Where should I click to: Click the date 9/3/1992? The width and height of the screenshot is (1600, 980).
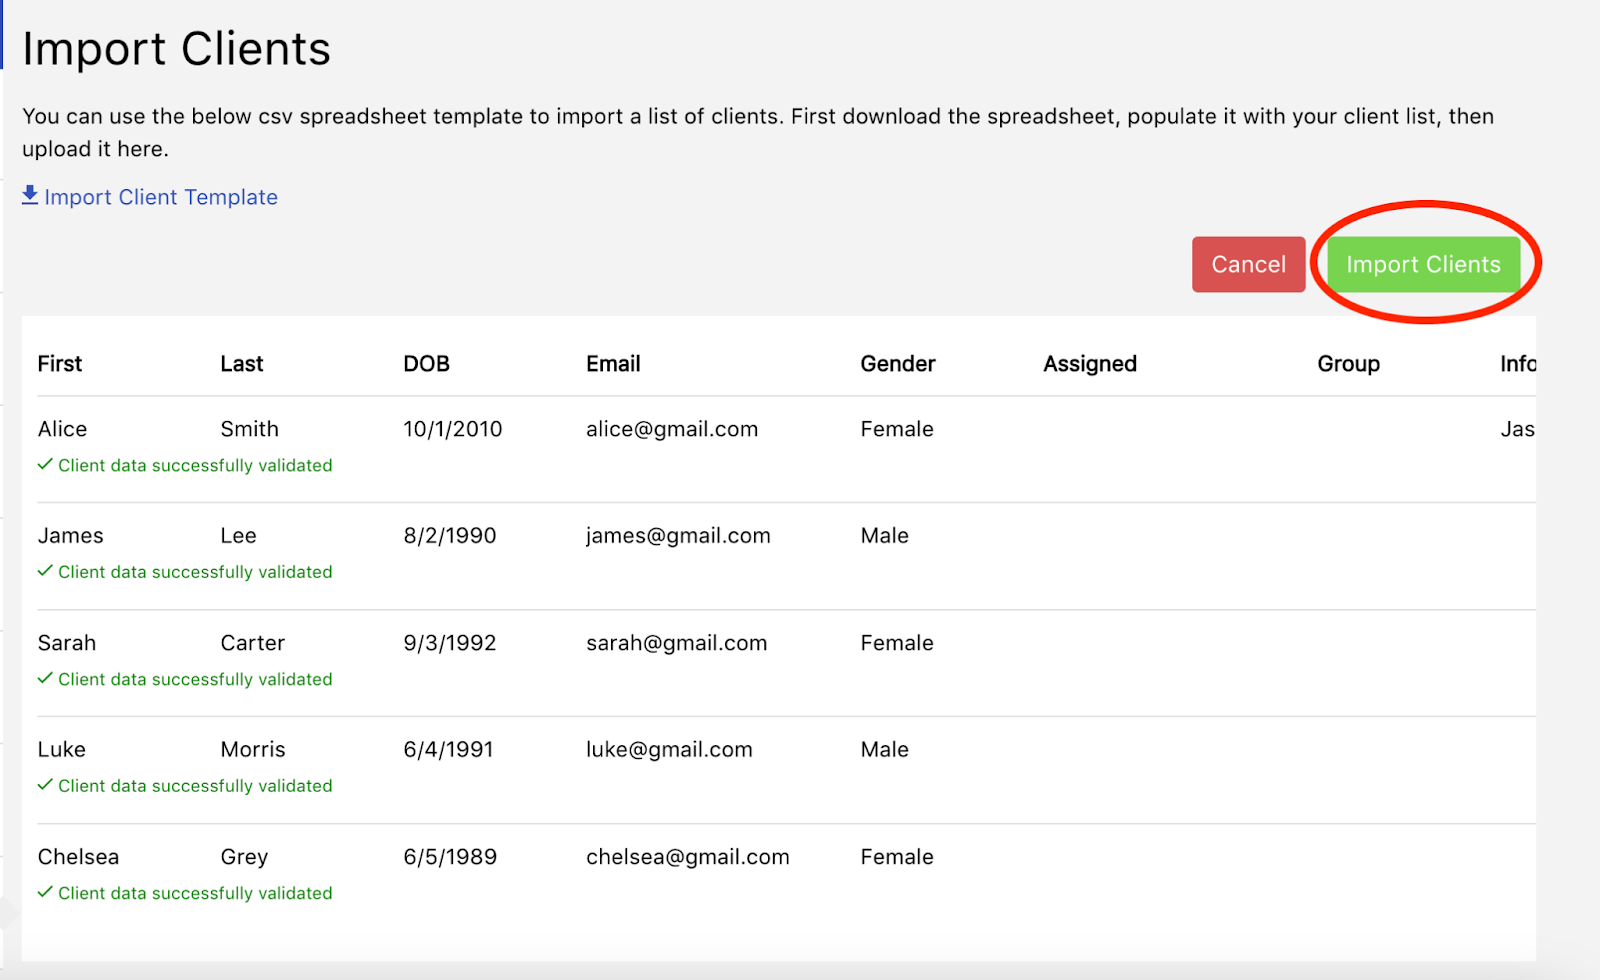pos(449,643)
